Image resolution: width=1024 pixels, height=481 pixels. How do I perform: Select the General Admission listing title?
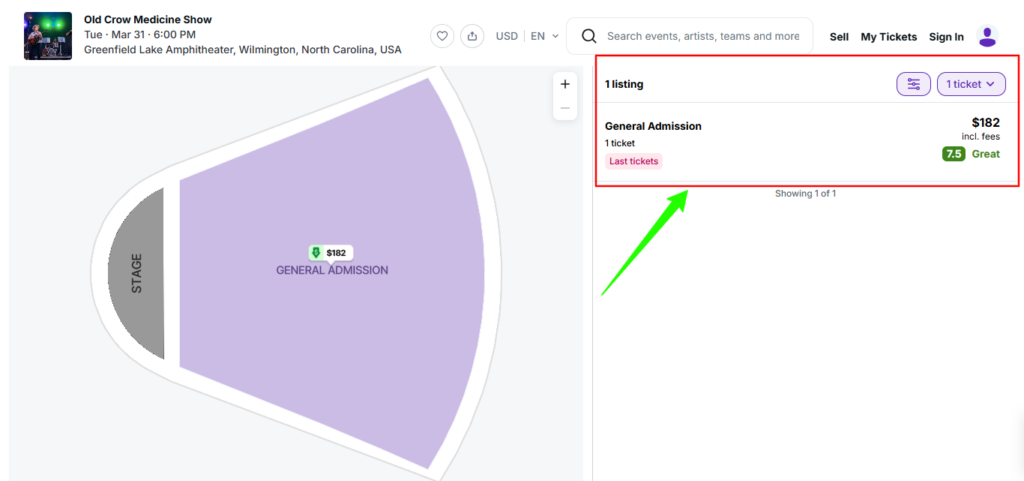653,126
